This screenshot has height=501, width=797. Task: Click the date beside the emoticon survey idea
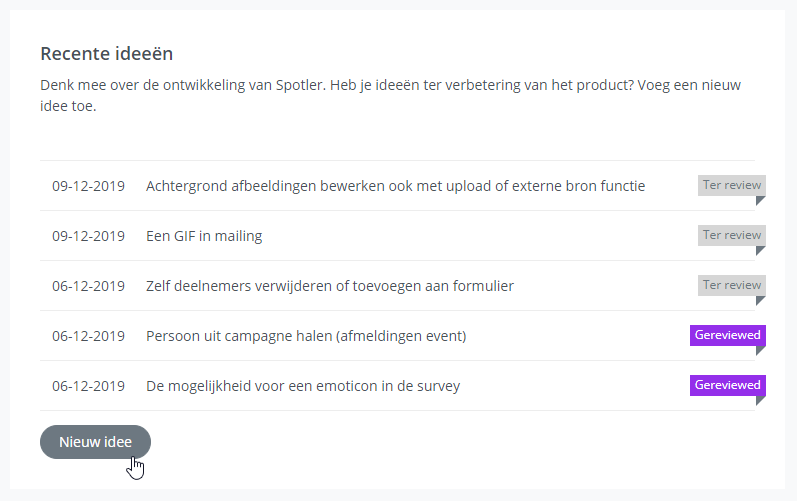point(88,386)
